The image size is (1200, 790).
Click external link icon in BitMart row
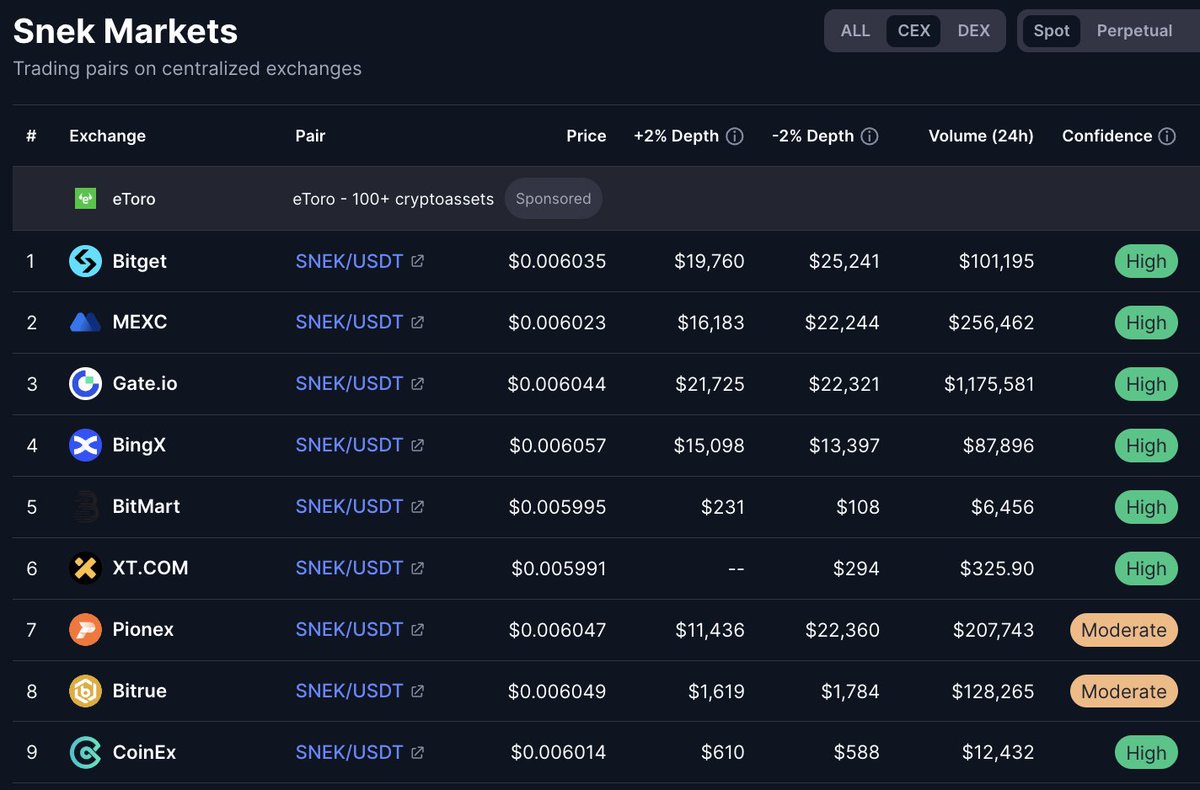(x=417, y=507)
